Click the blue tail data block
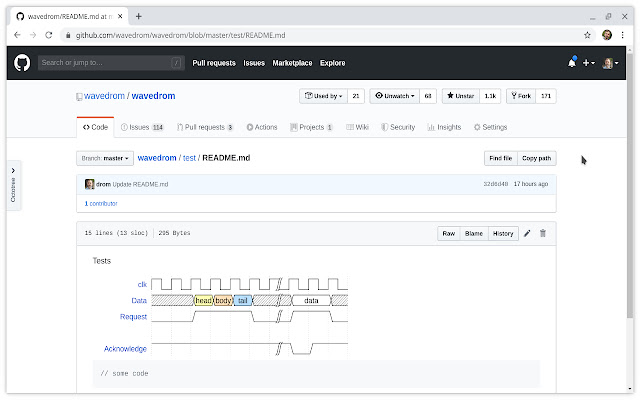Screen dimensions: 640x400 [x=242, y=301]
